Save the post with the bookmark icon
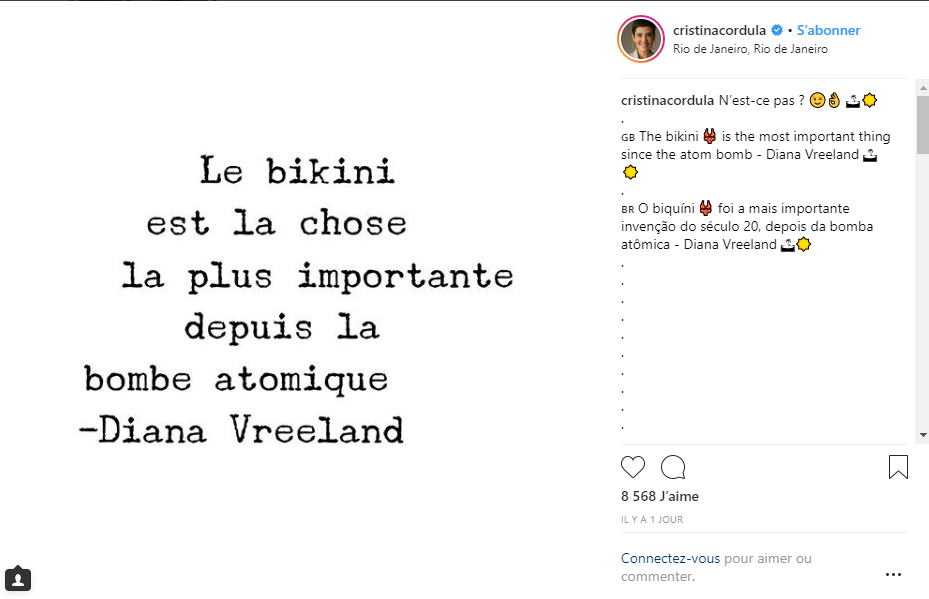 (x=898, y=467)
